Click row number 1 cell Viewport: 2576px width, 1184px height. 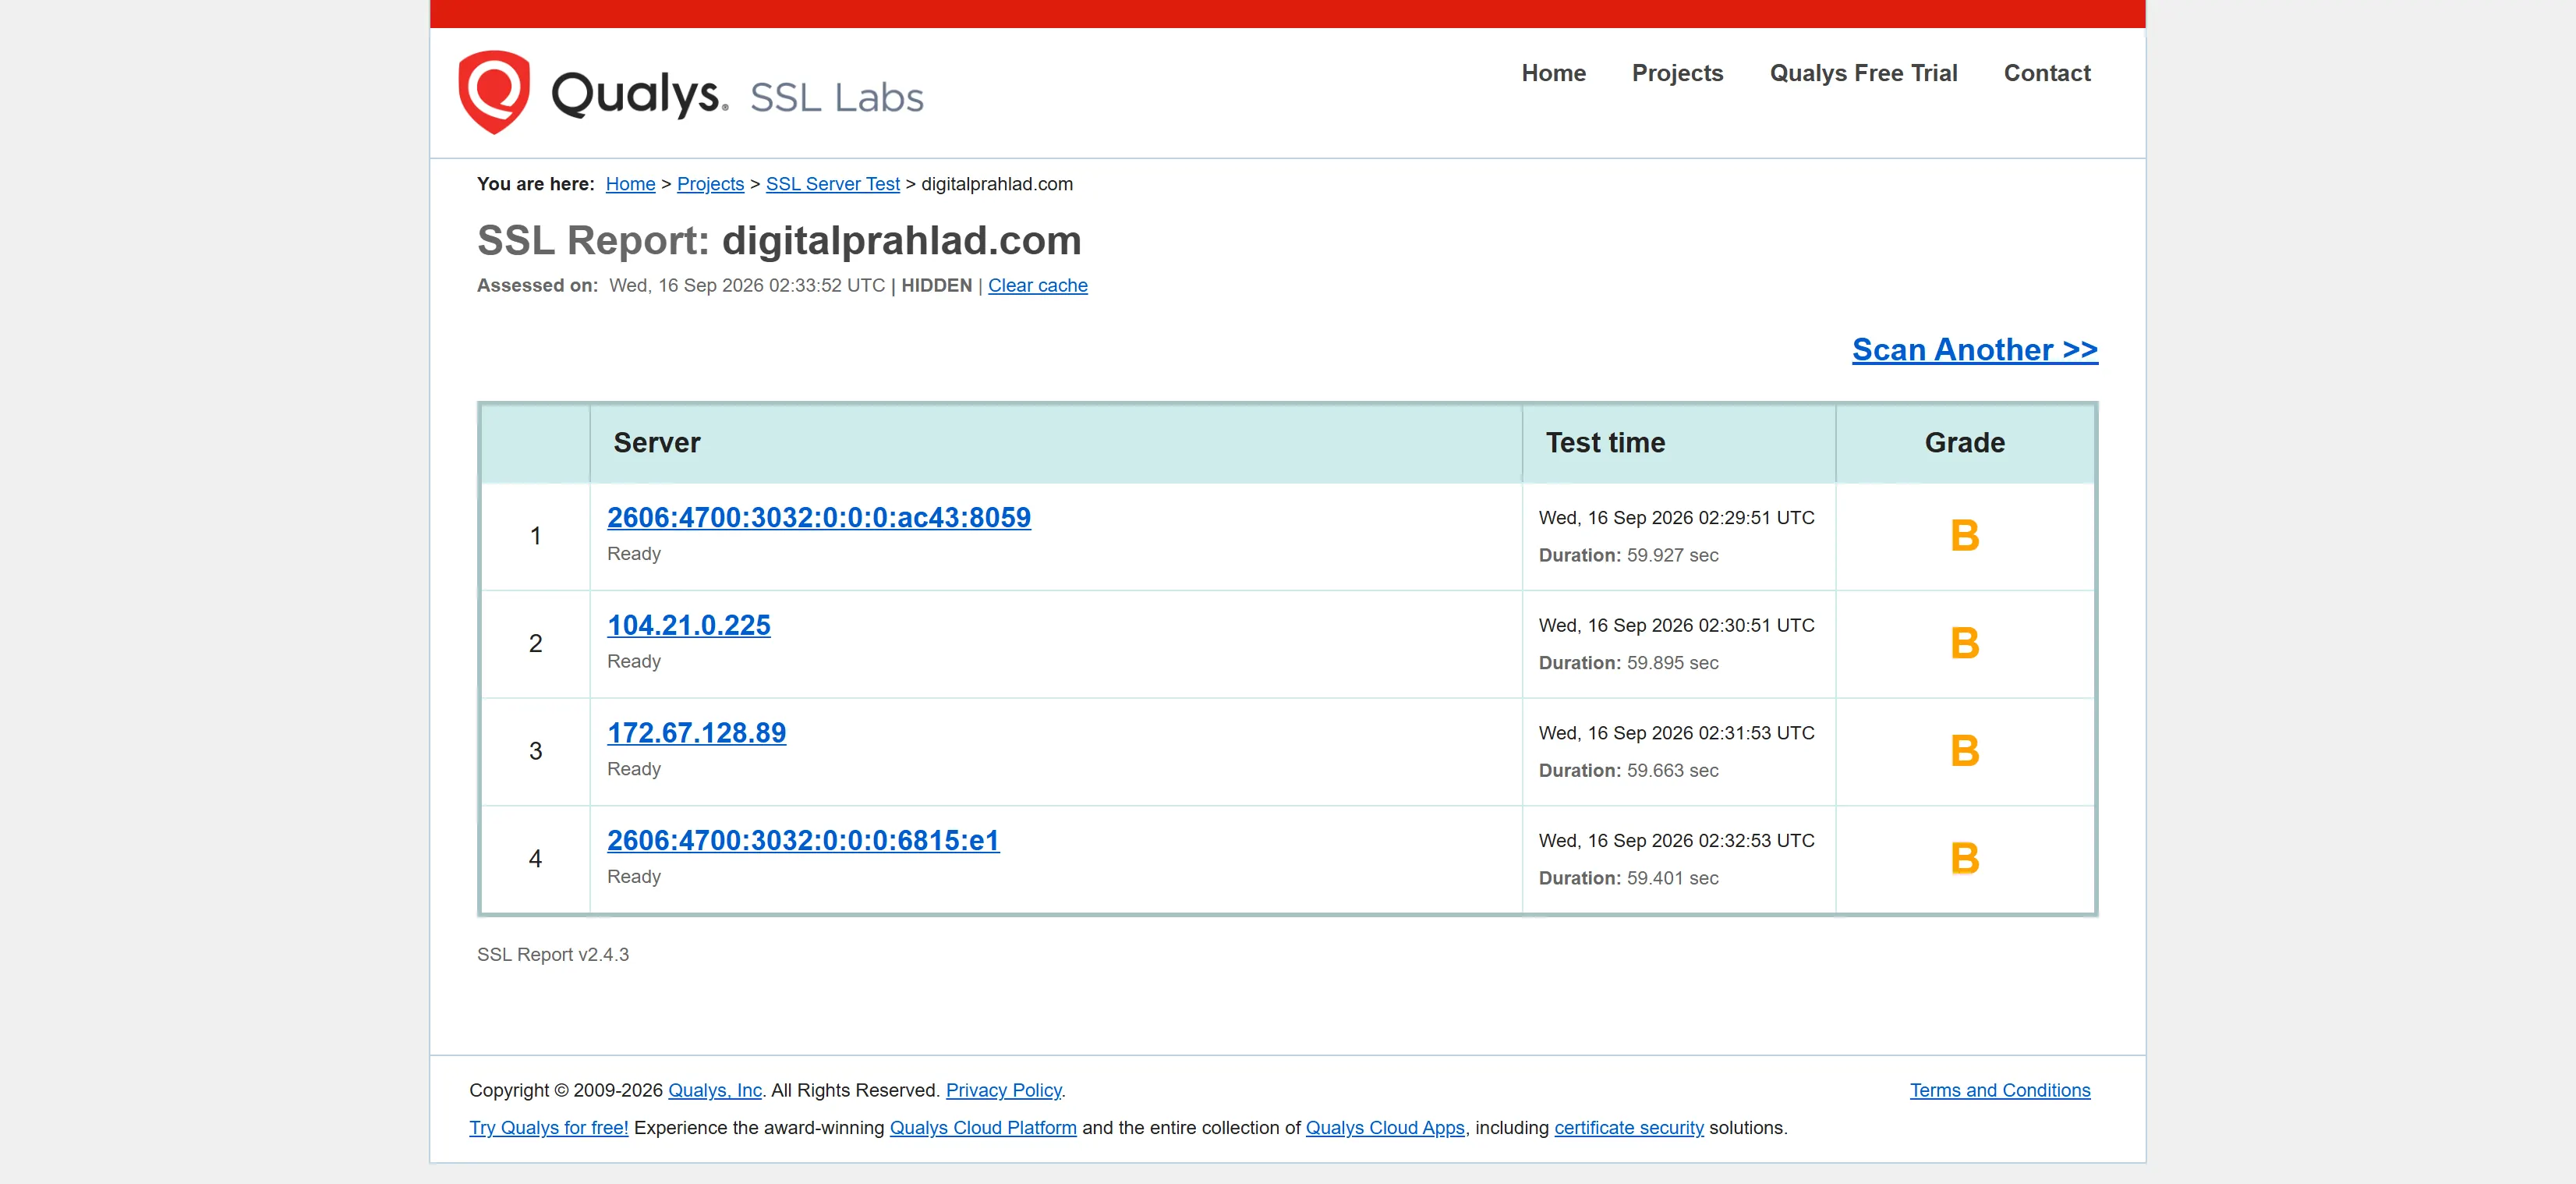pos(535,536)
